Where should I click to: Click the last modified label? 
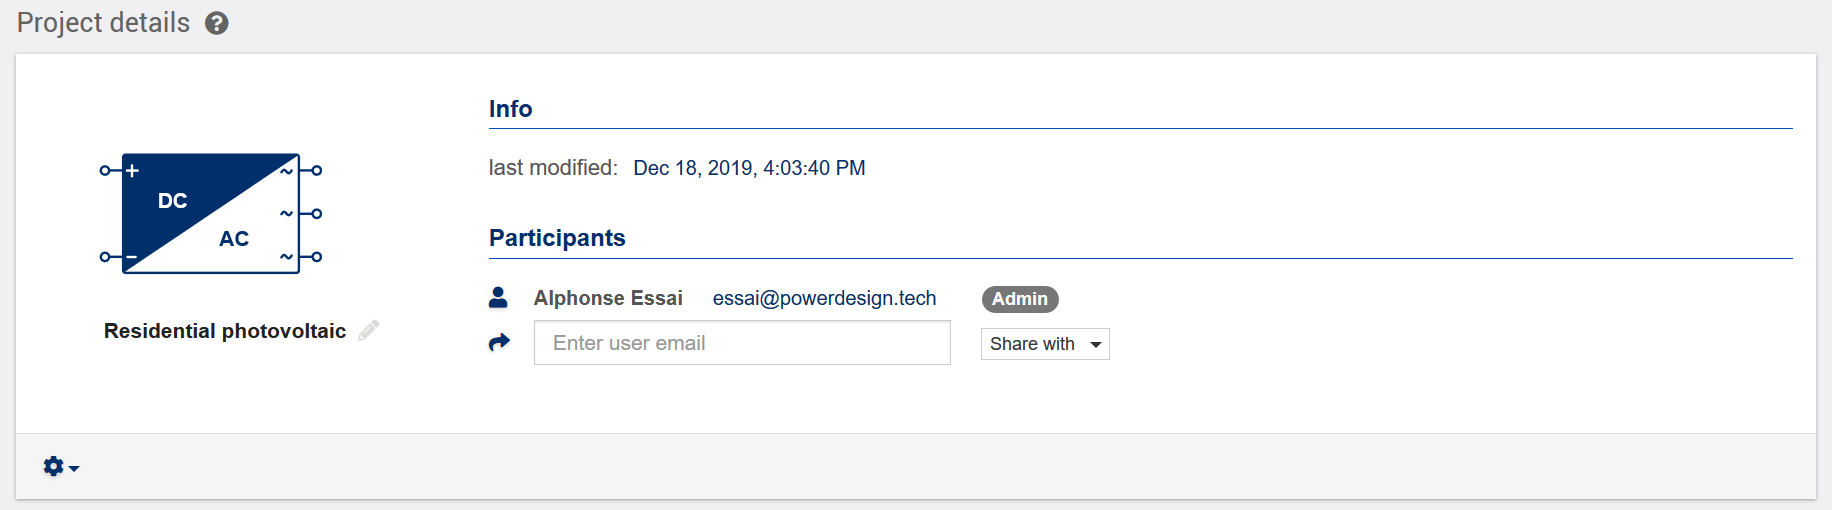click(x=553, y=168)
